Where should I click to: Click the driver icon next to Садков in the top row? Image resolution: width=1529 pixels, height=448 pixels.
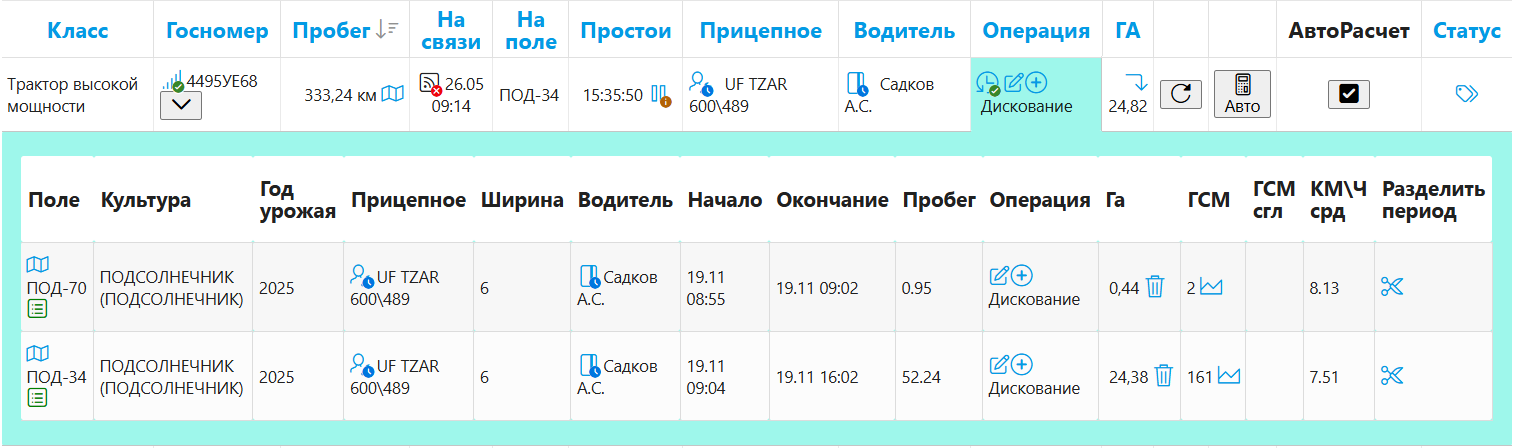click(857, 84)
